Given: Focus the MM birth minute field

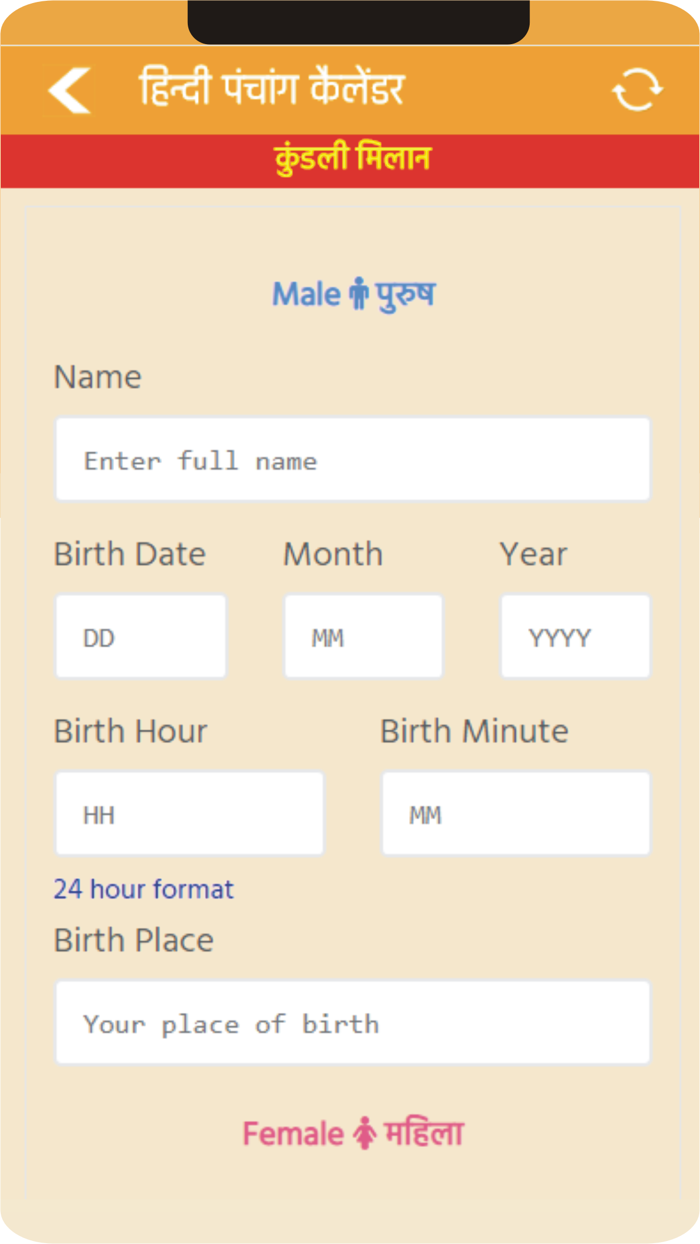Looking at the screenshot, I should coord(516,812).
